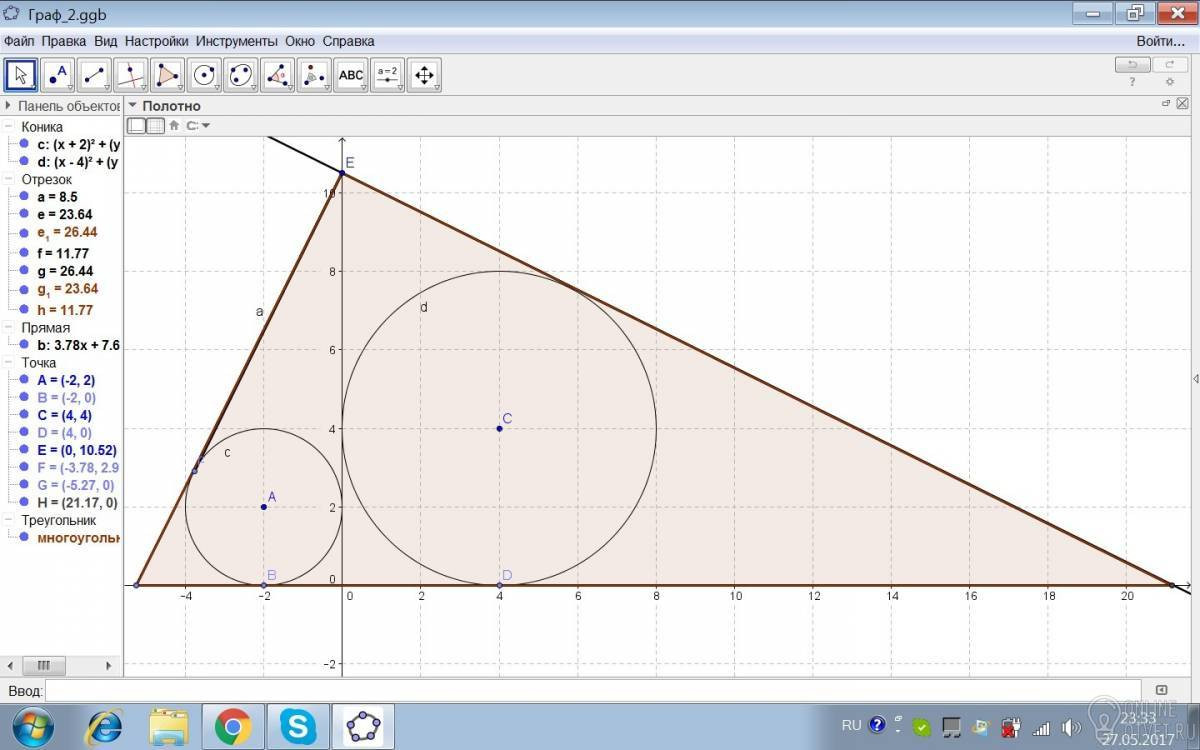
Task: Open settings via the gear icon
Action: 1170,82
